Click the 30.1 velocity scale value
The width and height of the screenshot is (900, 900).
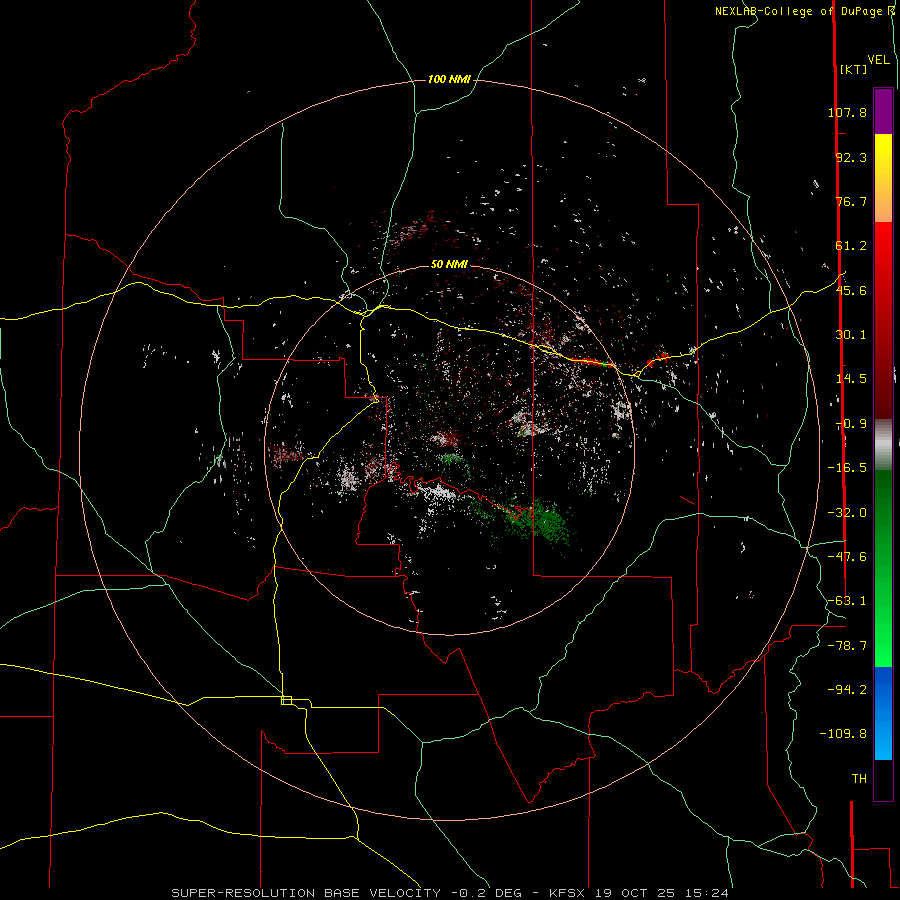pyautogui.click(x=851, y=335)
